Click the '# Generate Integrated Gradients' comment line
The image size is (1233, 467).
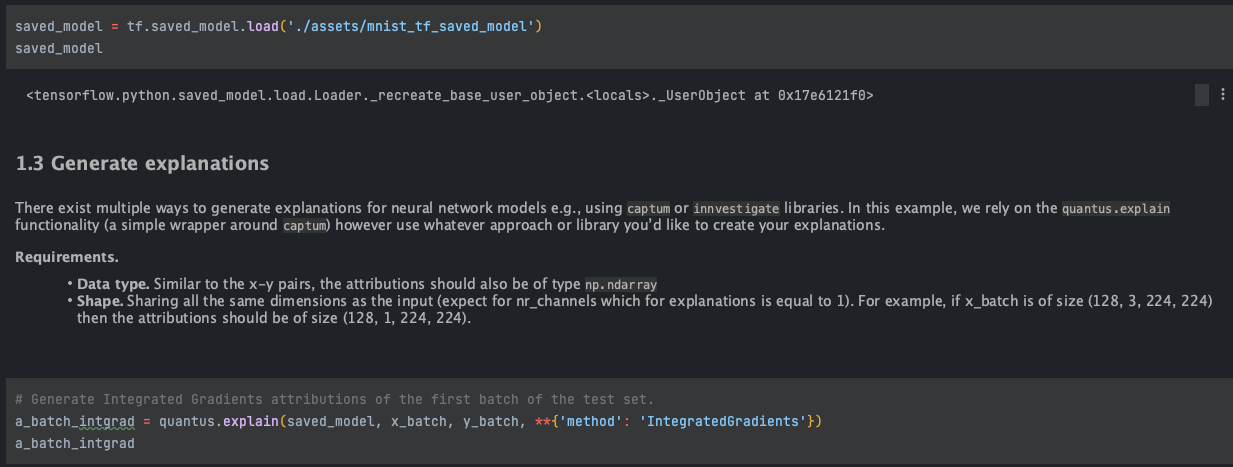(335, 399)
